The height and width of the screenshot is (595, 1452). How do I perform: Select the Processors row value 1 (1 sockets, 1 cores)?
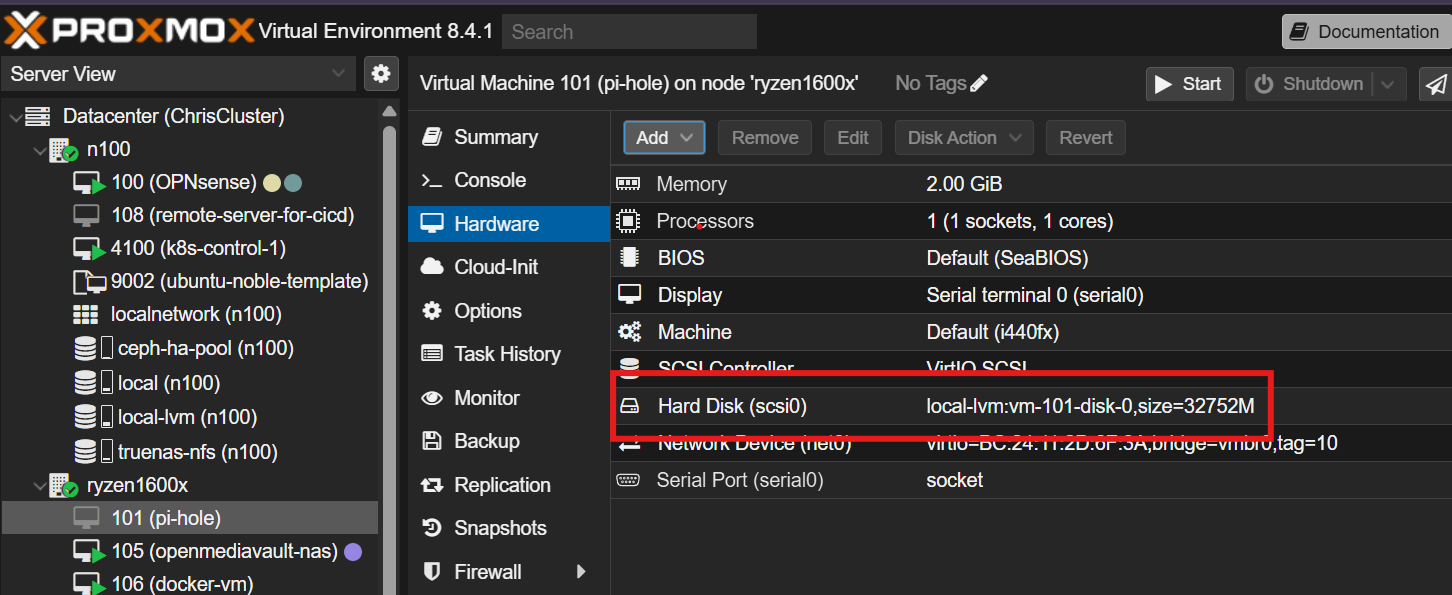(1020, 221)
